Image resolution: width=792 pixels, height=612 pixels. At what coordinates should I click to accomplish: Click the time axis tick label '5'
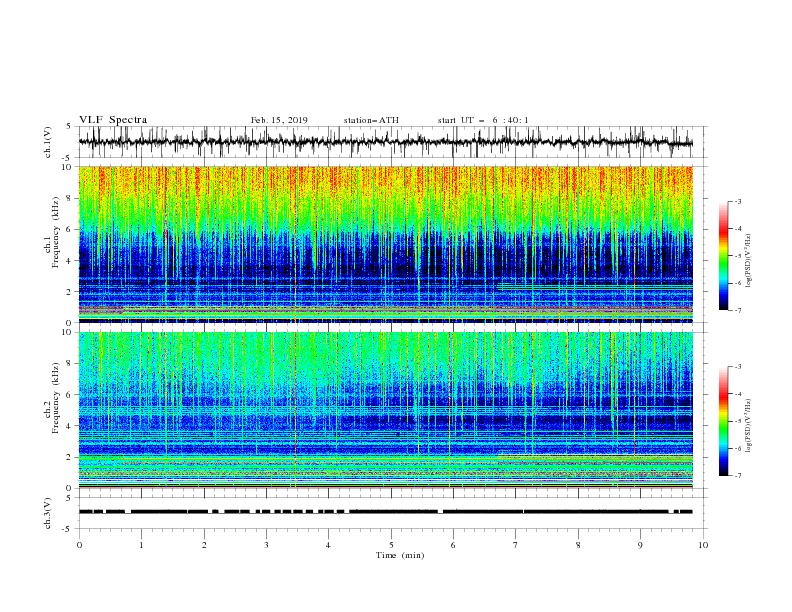tap(391, 545)
